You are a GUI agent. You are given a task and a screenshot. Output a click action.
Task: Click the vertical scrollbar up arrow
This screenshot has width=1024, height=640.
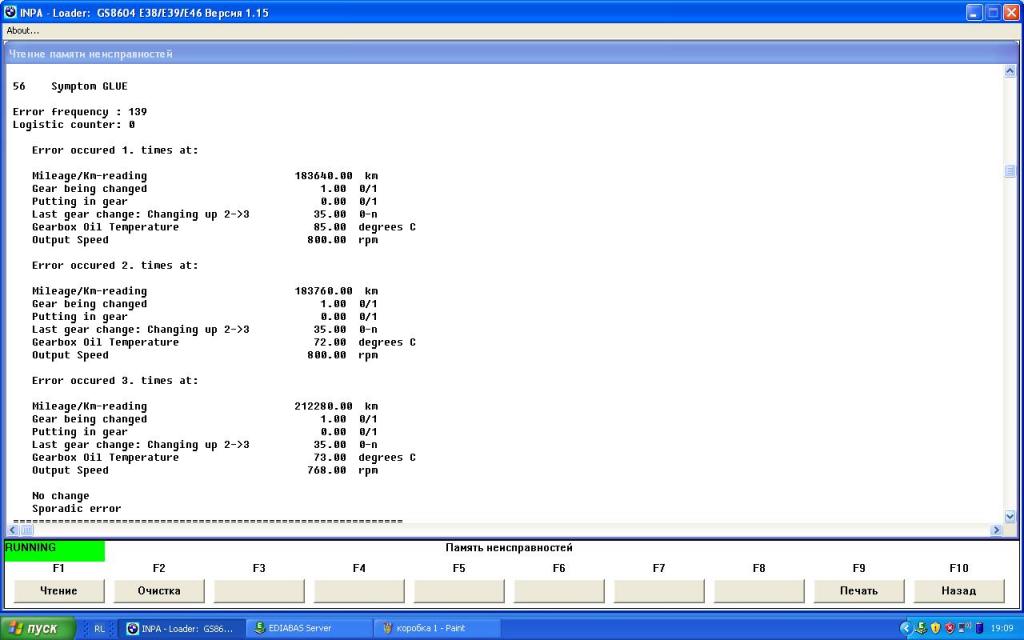(1010, 72)
